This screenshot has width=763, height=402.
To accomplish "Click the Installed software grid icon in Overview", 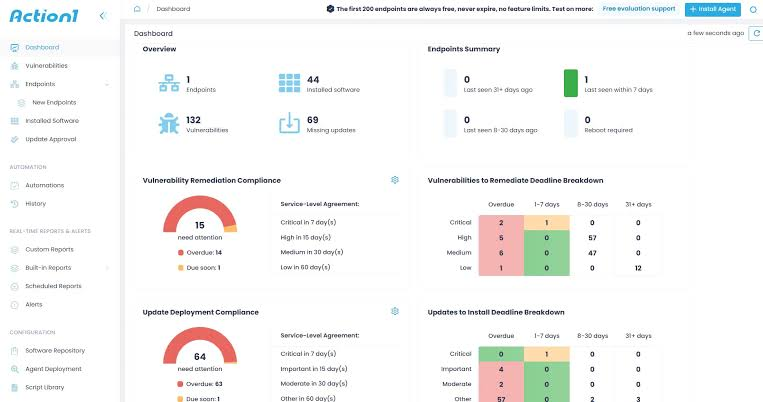I will (290, 83).
